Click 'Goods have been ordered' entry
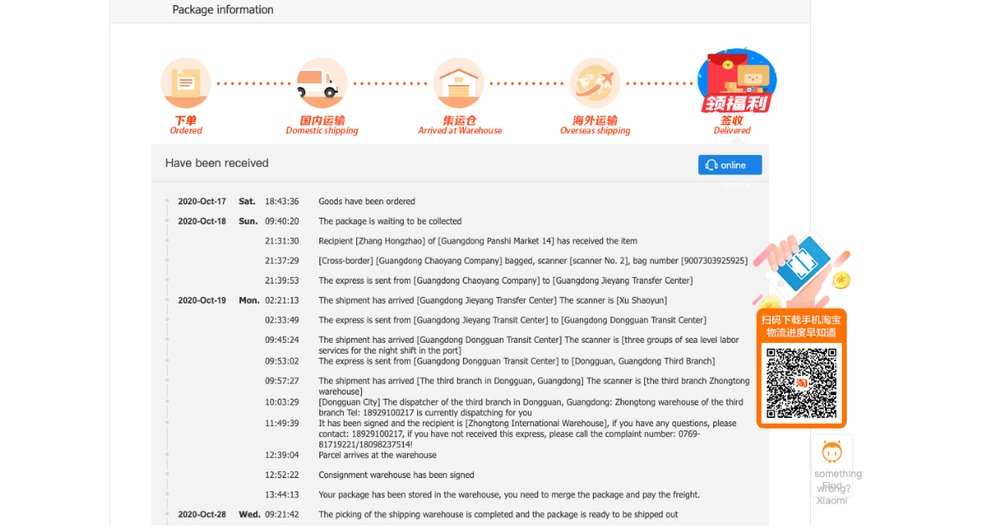 coord(367,202)
